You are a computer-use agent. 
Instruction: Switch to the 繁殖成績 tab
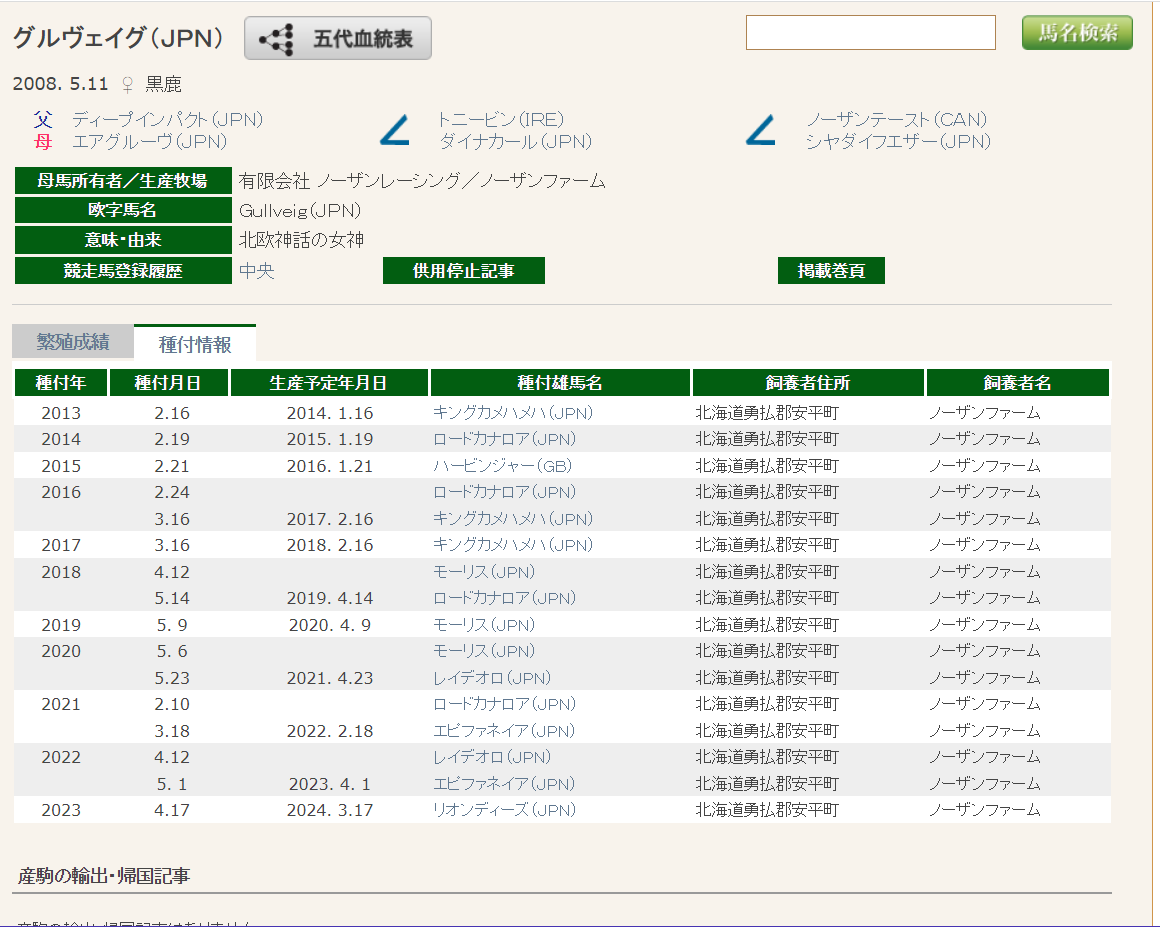pos(73,342)
